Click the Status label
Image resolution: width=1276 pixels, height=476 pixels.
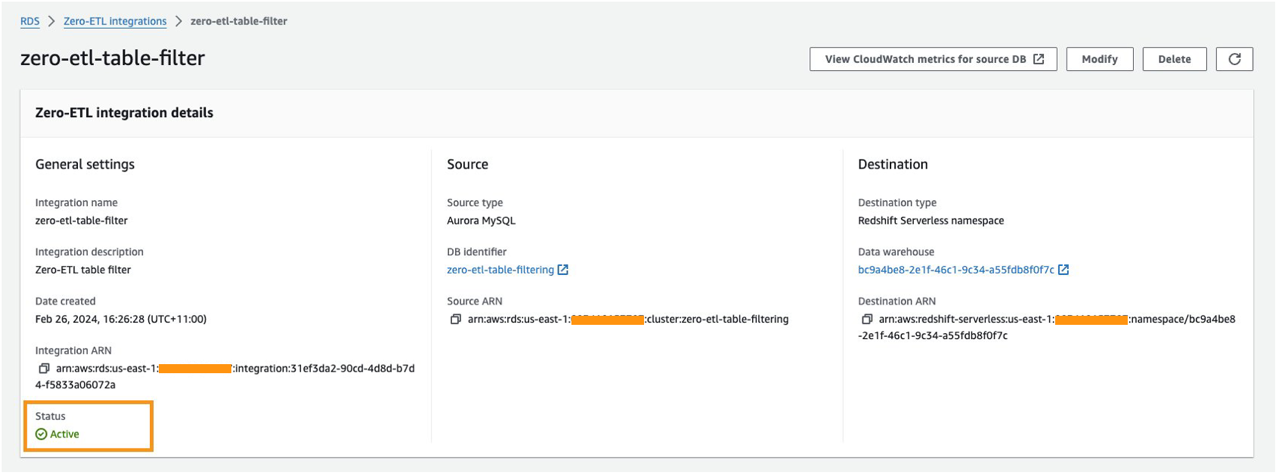point(50,416)
